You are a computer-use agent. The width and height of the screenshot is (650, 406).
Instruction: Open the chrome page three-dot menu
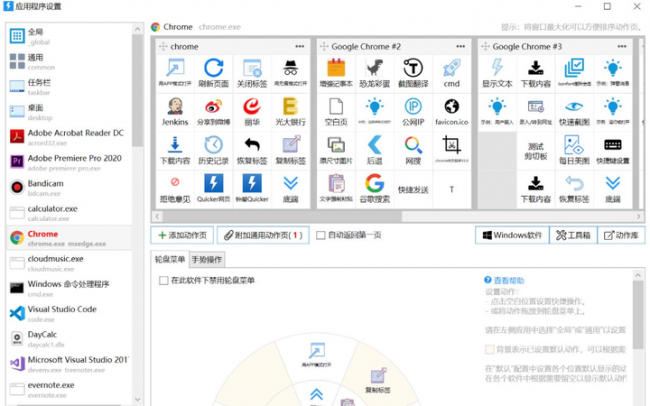point(300,46)
